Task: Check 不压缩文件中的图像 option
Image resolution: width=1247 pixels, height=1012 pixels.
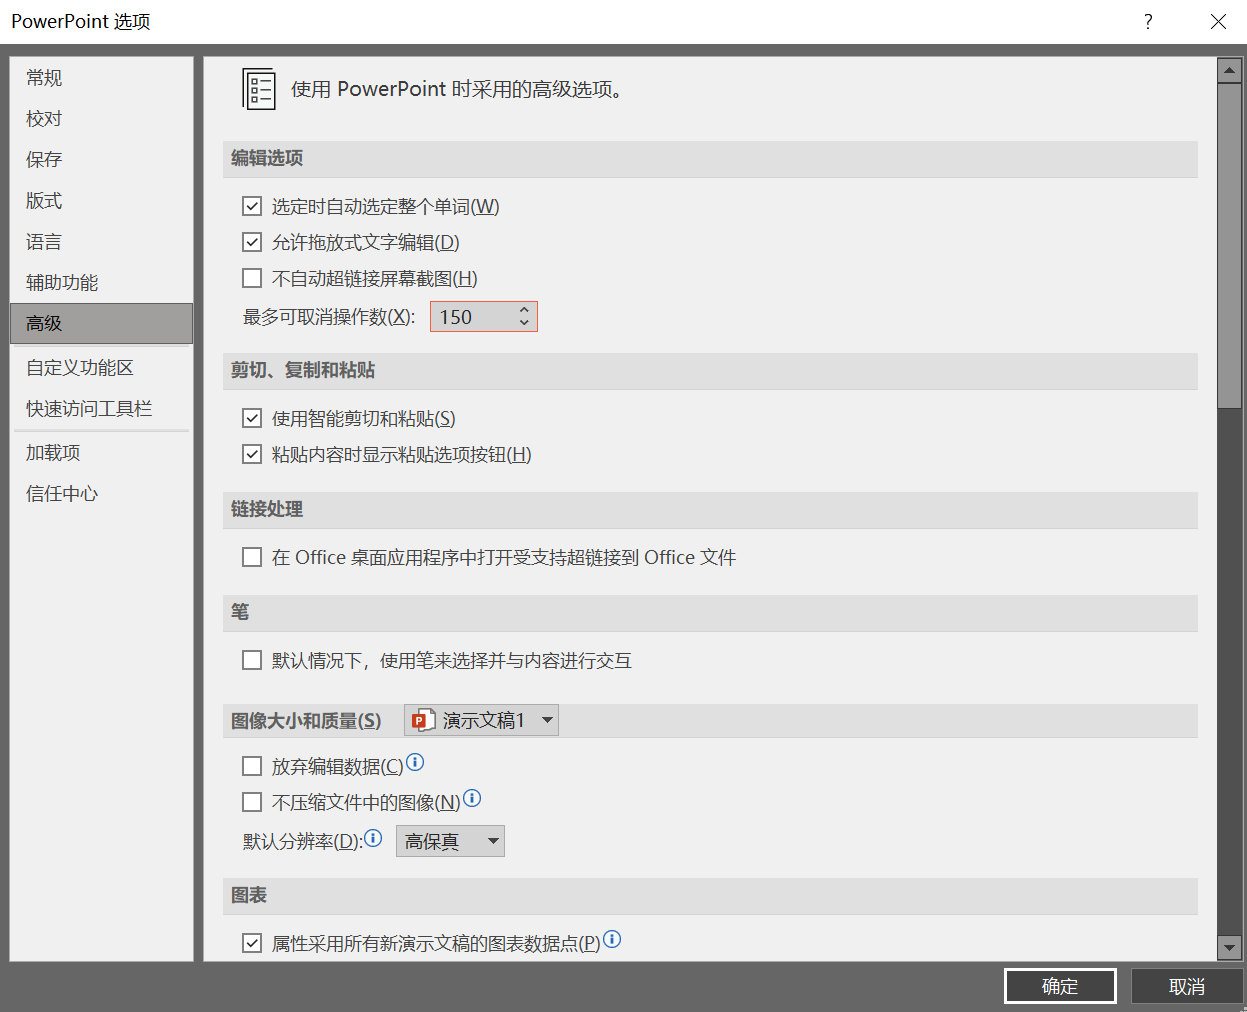Action: click(252, 802)
